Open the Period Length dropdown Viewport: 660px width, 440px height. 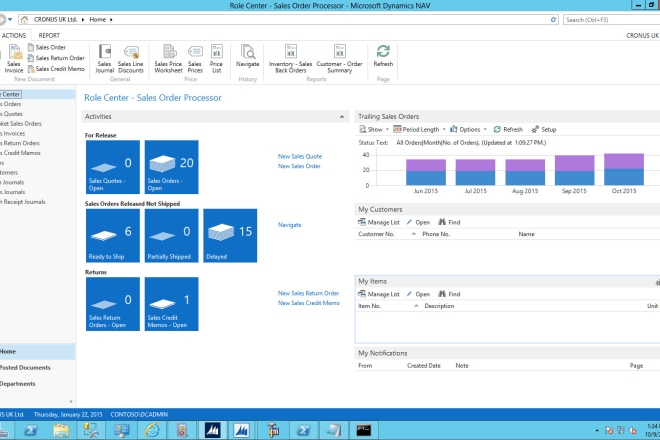tap(419, 129)
